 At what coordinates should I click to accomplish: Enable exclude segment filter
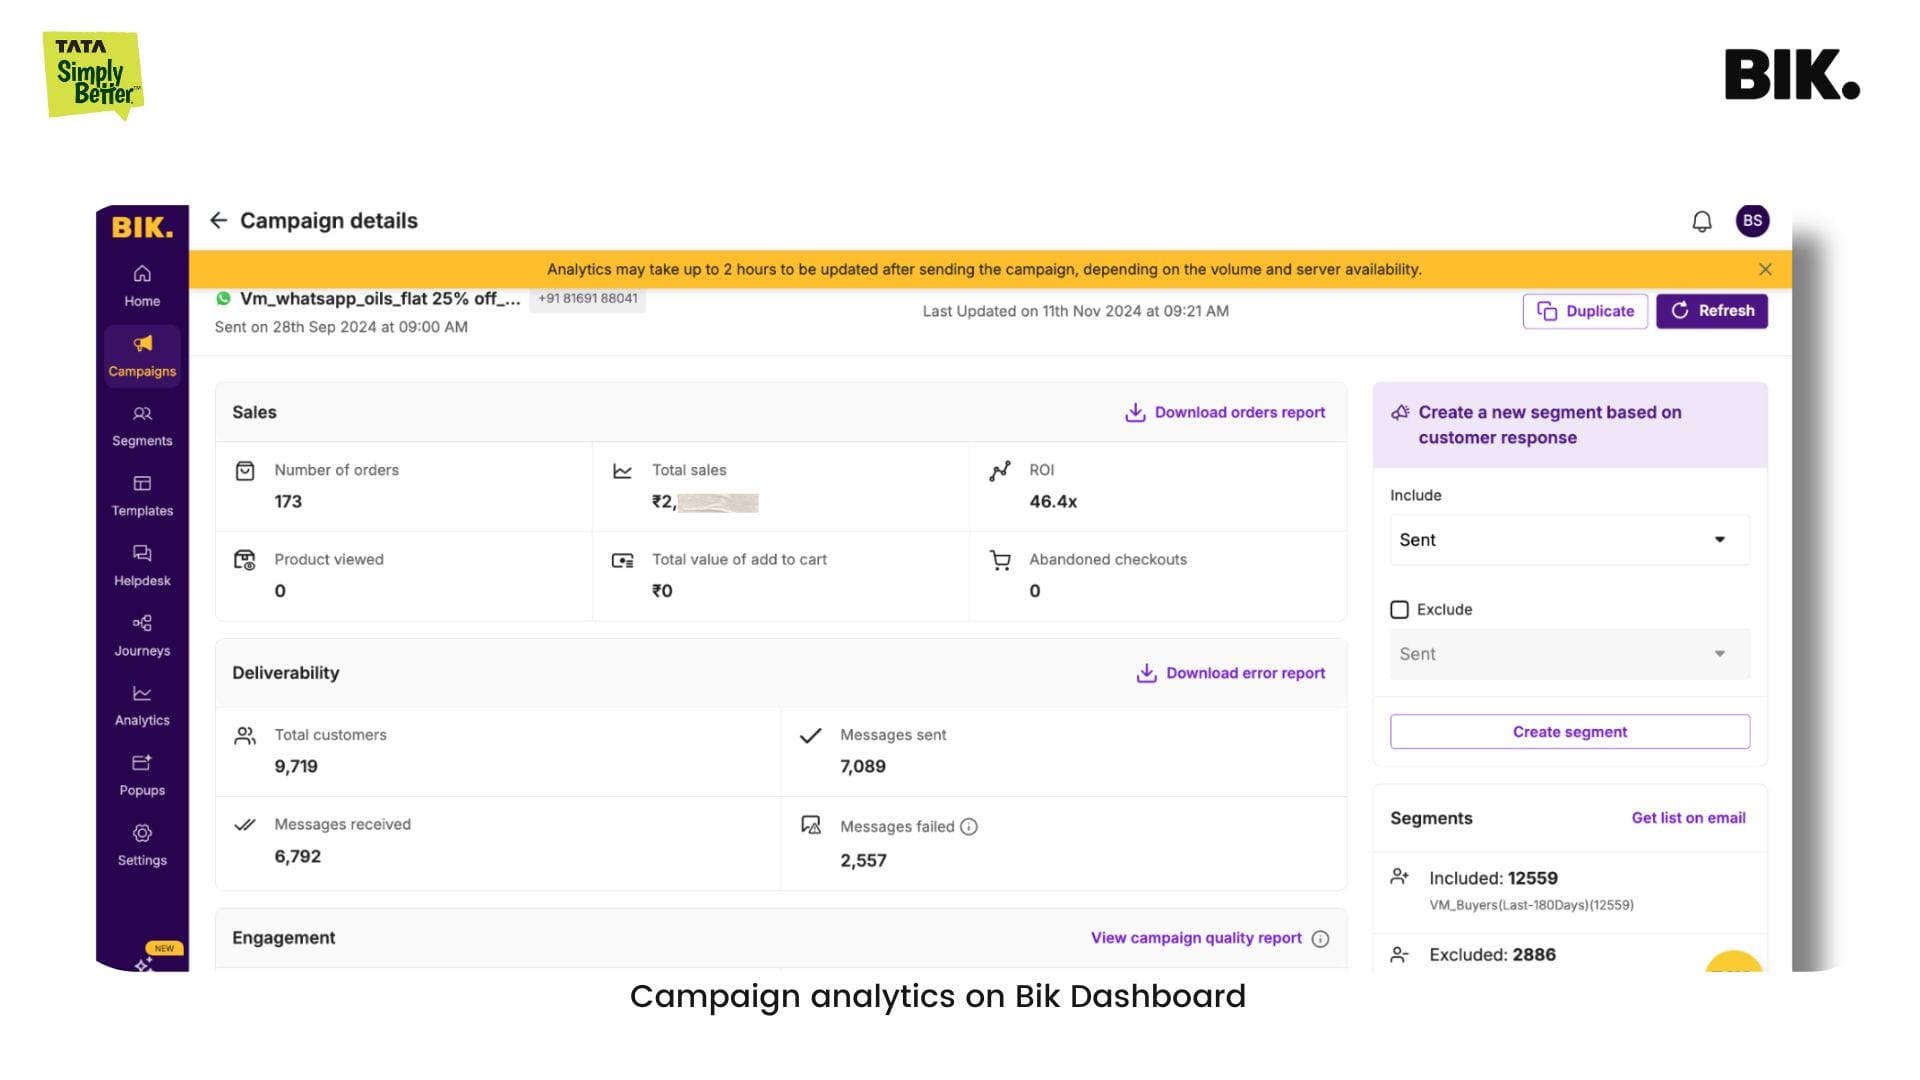tap(1399, 608)
